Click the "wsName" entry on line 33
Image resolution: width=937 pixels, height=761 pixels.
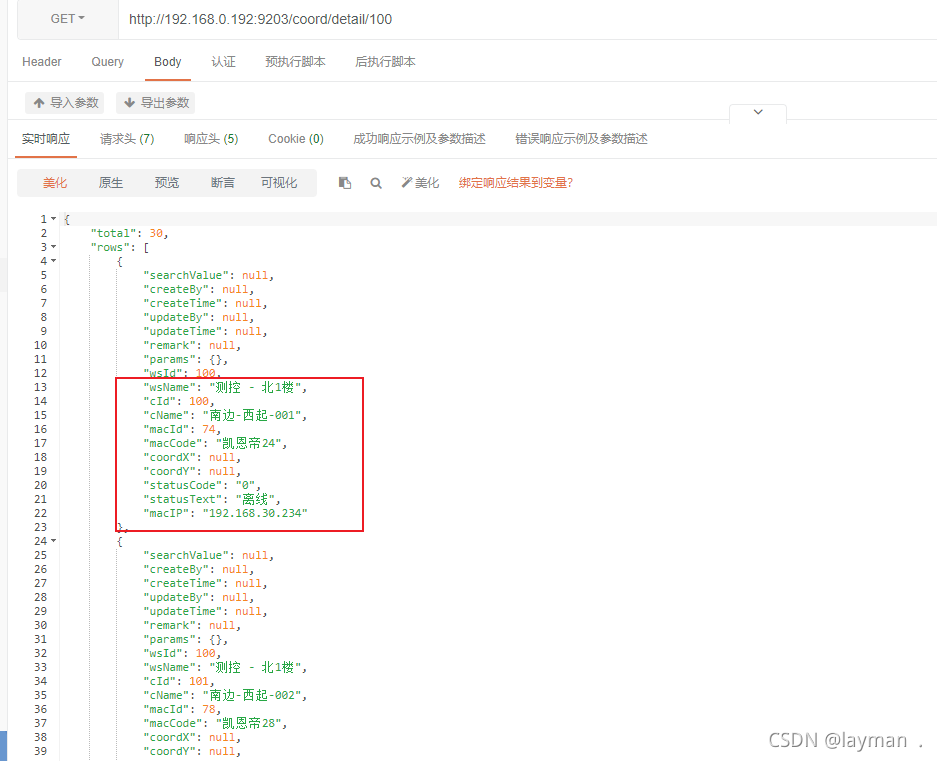pyautogui.click(x=225, y=667)
